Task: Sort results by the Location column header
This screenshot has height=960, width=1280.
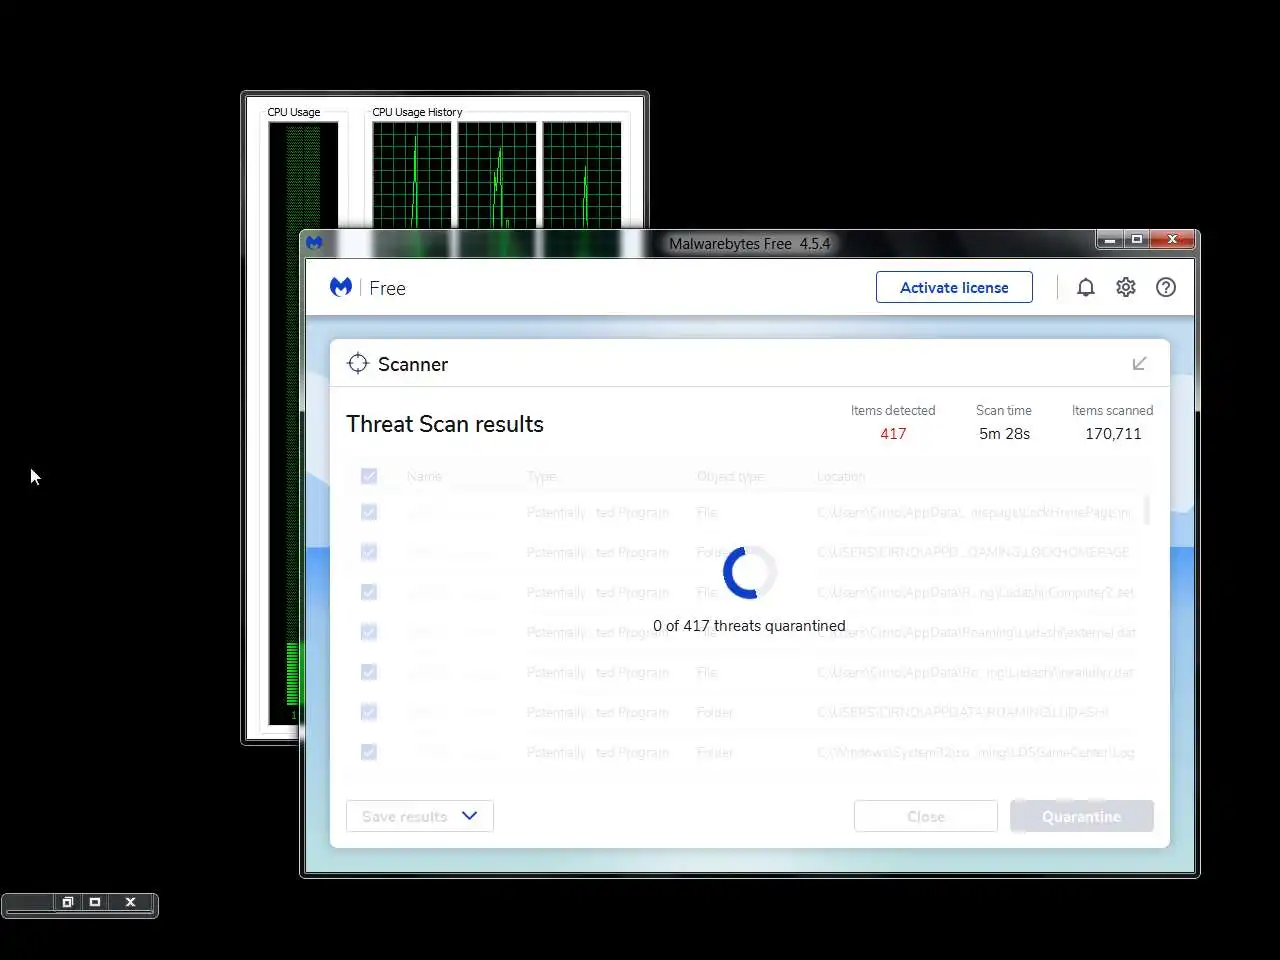Action: coord(841,477)
